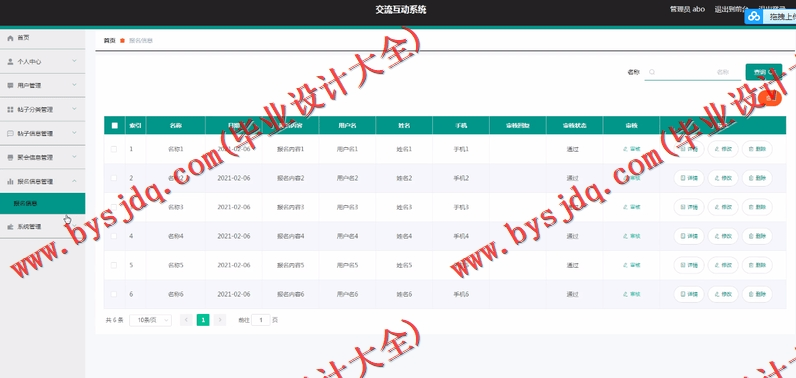Click 删除 for row 名称2
The image size is (796, 378).
pyautogui.click(x=757, y=178)
